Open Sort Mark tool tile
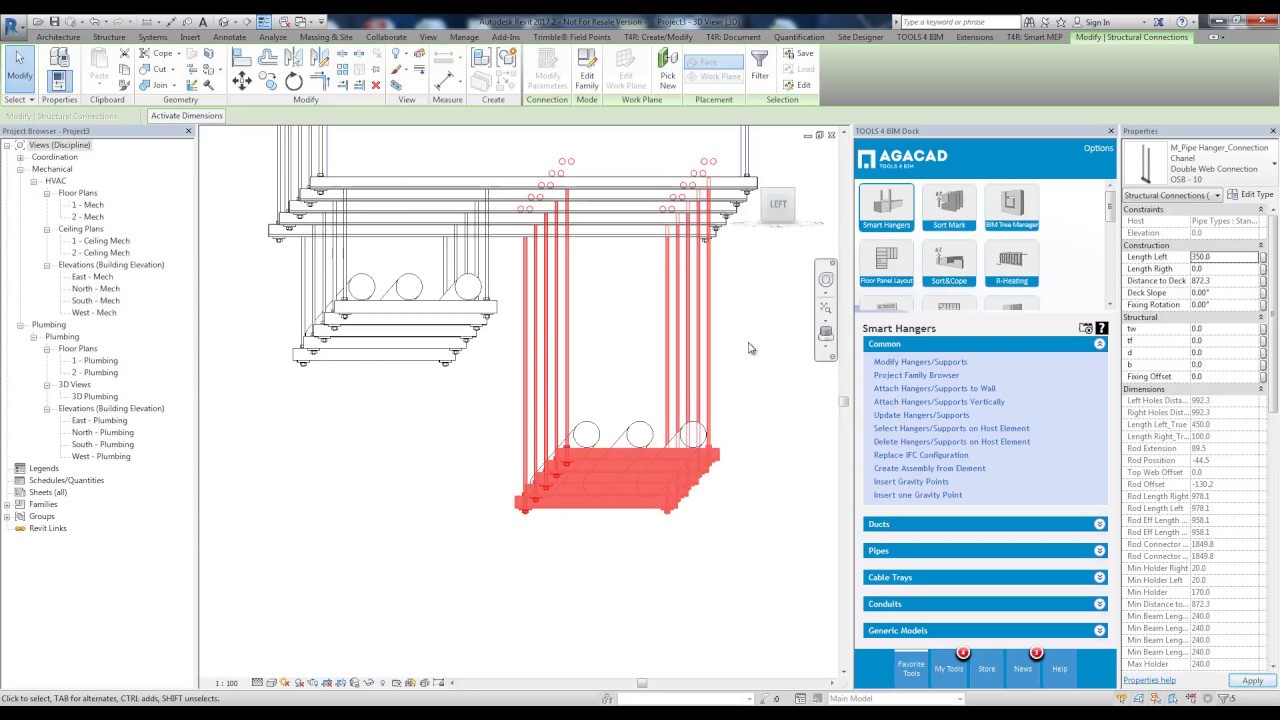This screenshot has width=1280, height=720. [949, 208]
